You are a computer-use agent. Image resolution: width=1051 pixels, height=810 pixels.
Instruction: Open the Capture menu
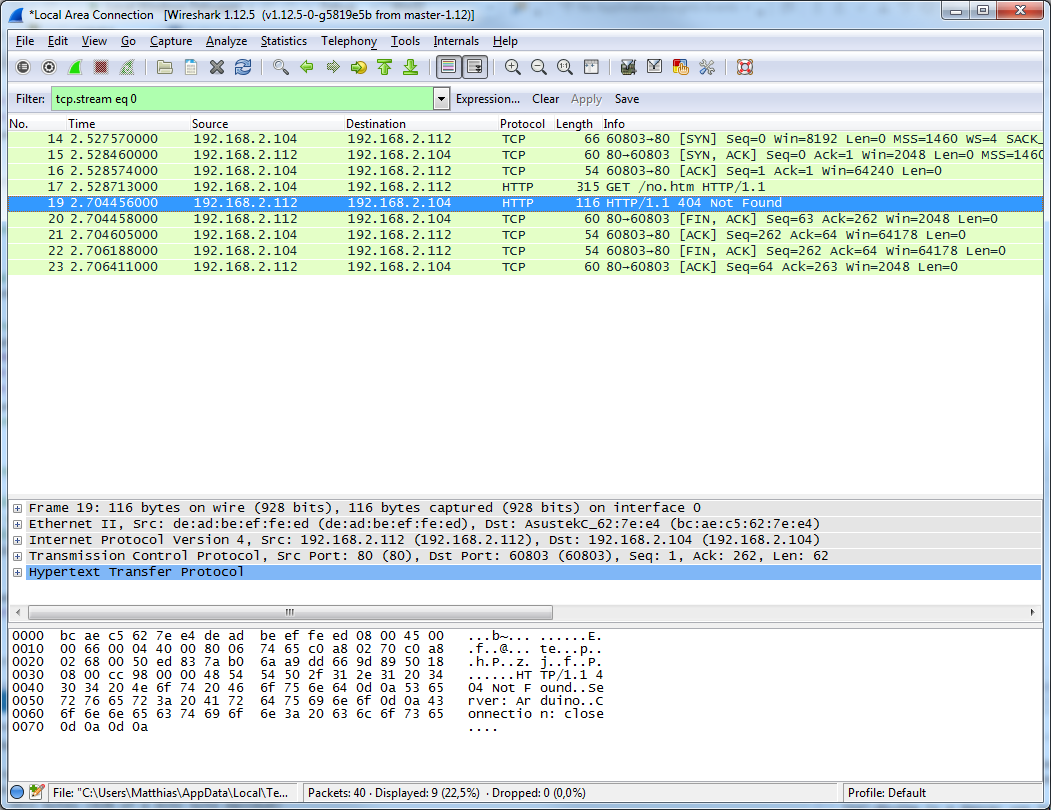coord(171,41)
